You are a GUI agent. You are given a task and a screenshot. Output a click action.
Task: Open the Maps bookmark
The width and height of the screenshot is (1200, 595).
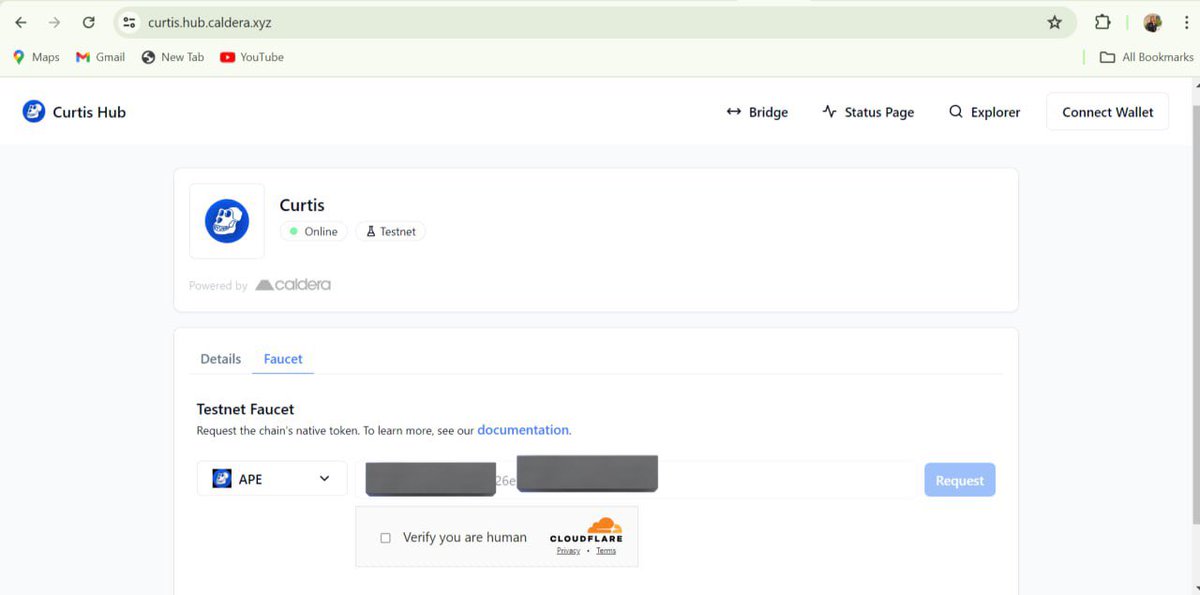click(36, 57)
